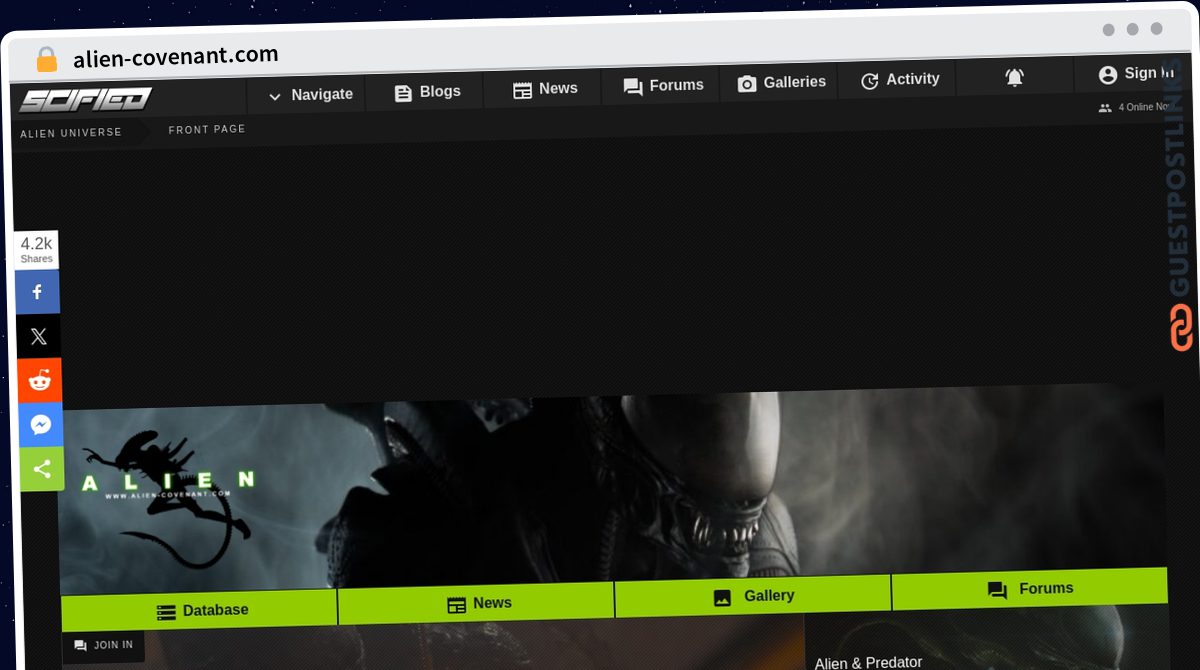1200x670 pixels.
Task: Share the page on Facebook
Action: 37,292
